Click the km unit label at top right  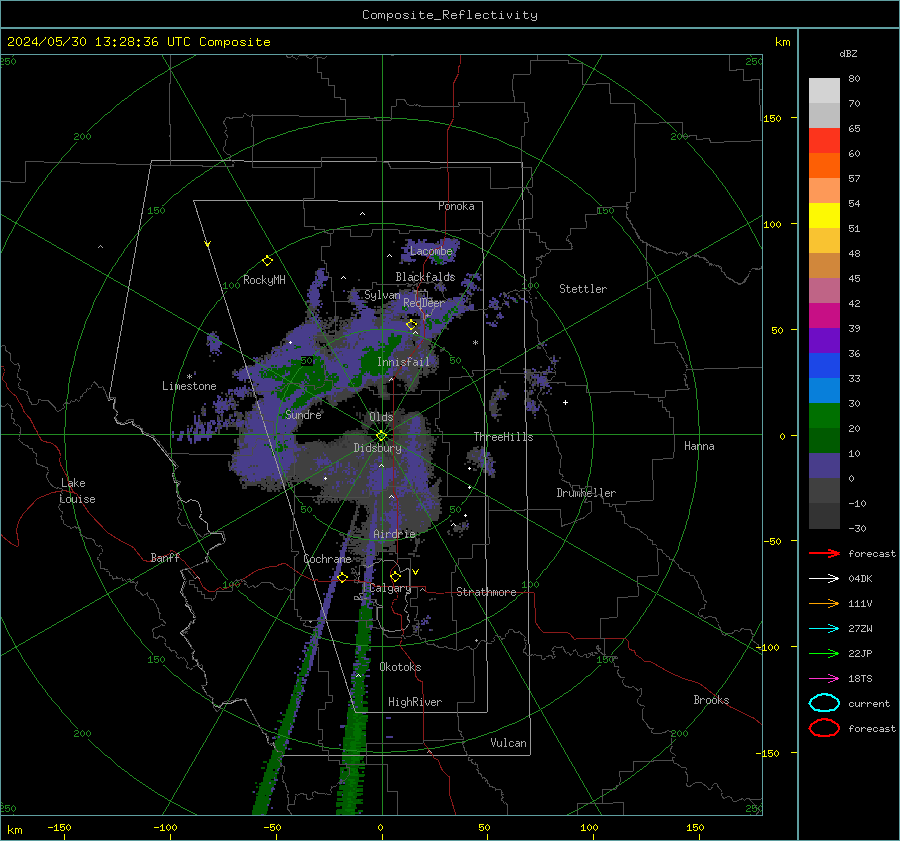pyautogui.click(x=782, y=42)
